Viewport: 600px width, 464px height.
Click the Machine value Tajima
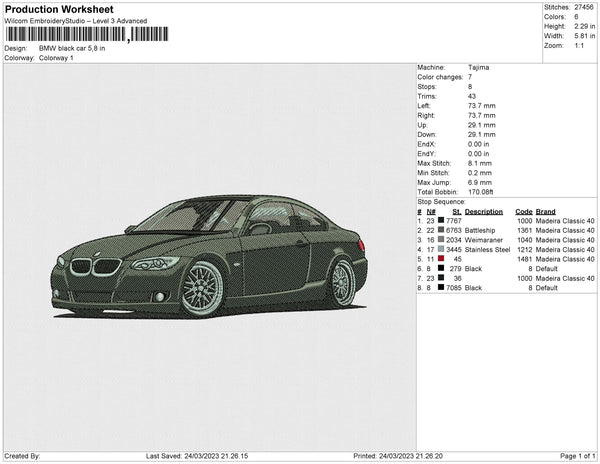[479, 67]
